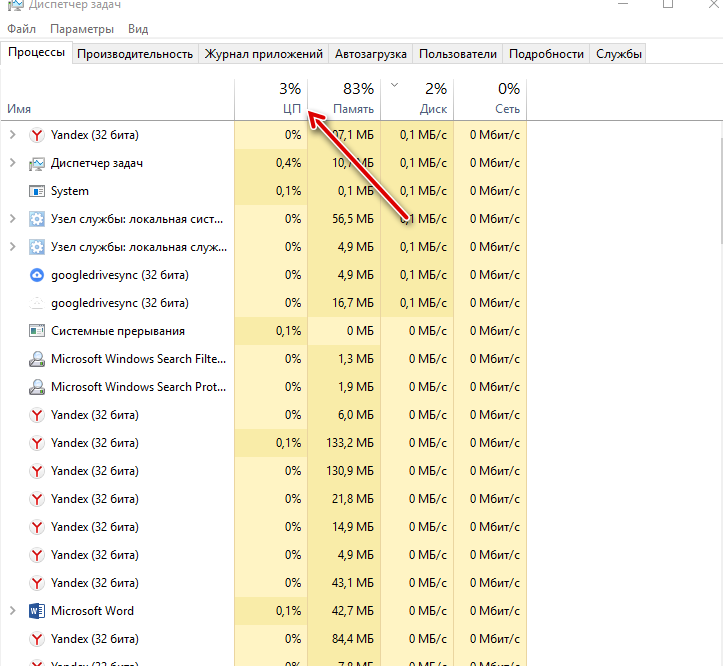Screen dimensions: 723x666
Task: Click the 1,9 МБ memory cell
Action: point(344,387)
